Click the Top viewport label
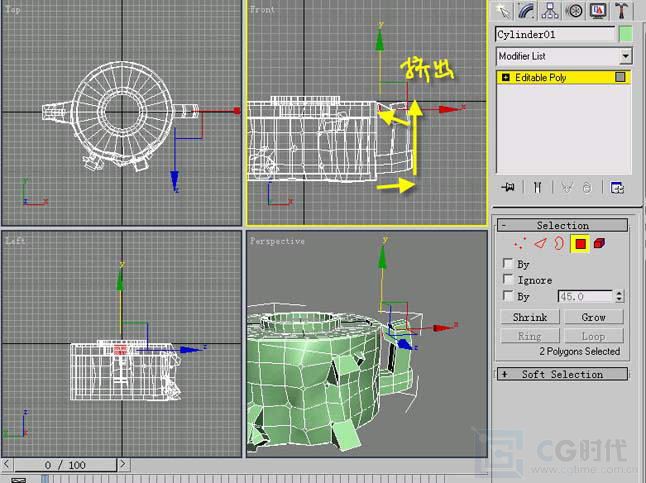Viewport: 646px width, 483px height. (x=13, y=9)
